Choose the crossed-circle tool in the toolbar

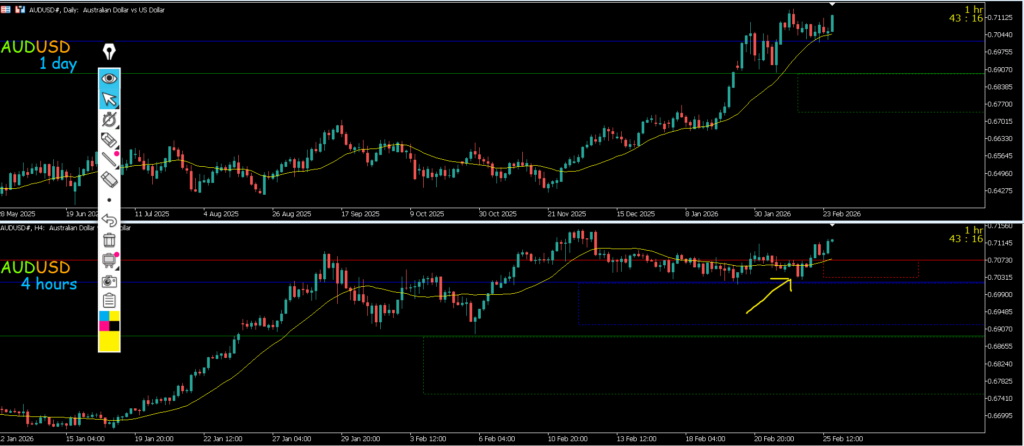click(x=109, y=120)
